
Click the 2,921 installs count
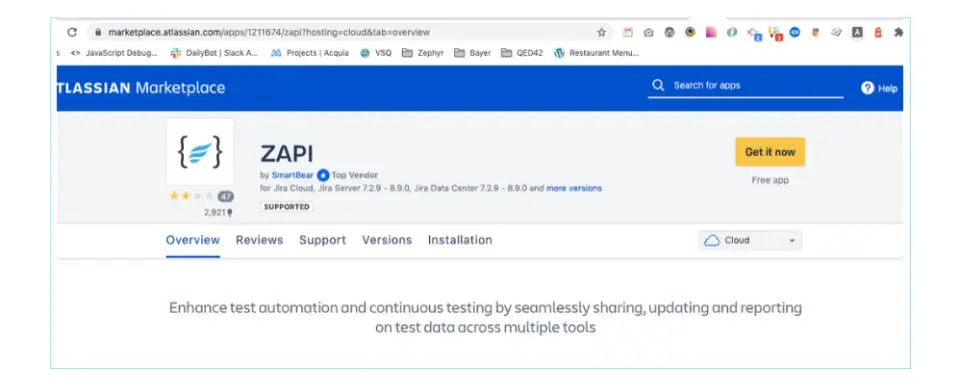pyautogui.click(x=219, y=212)
